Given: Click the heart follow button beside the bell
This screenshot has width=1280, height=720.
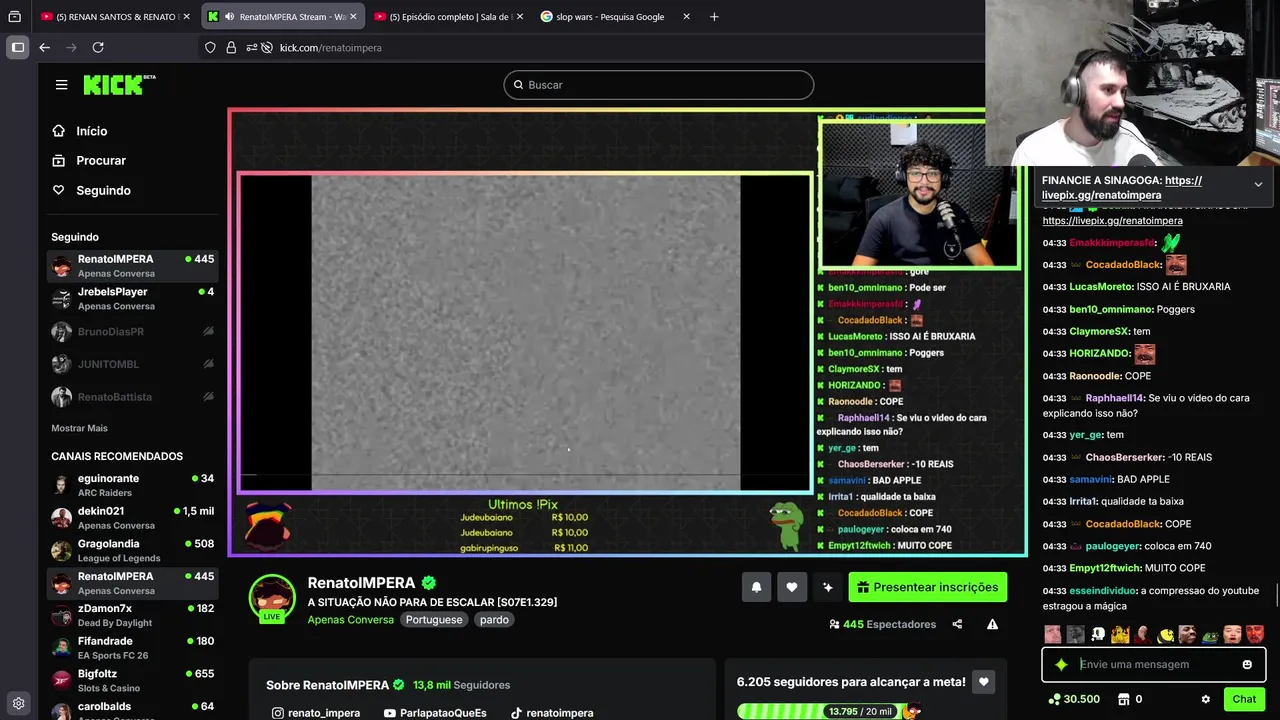Looking at the screenshot, I should click(x=791, y=587).
